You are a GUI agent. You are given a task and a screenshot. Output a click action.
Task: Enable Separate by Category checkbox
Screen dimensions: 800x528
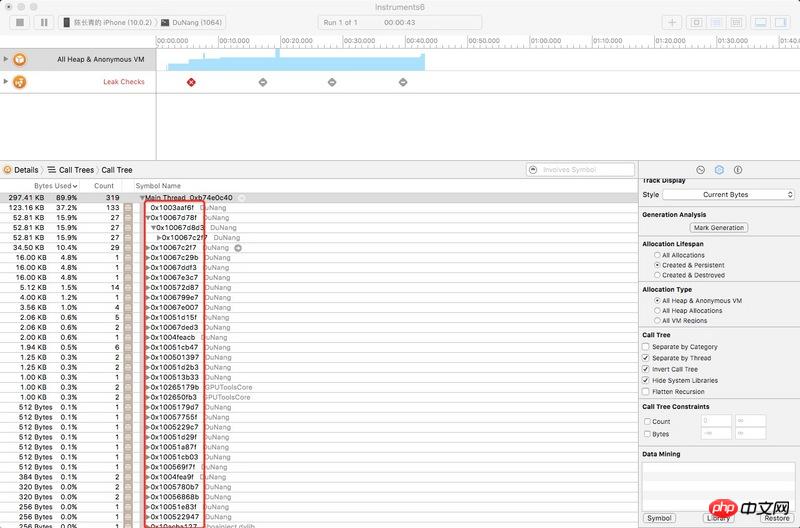(x=646, y=347)
